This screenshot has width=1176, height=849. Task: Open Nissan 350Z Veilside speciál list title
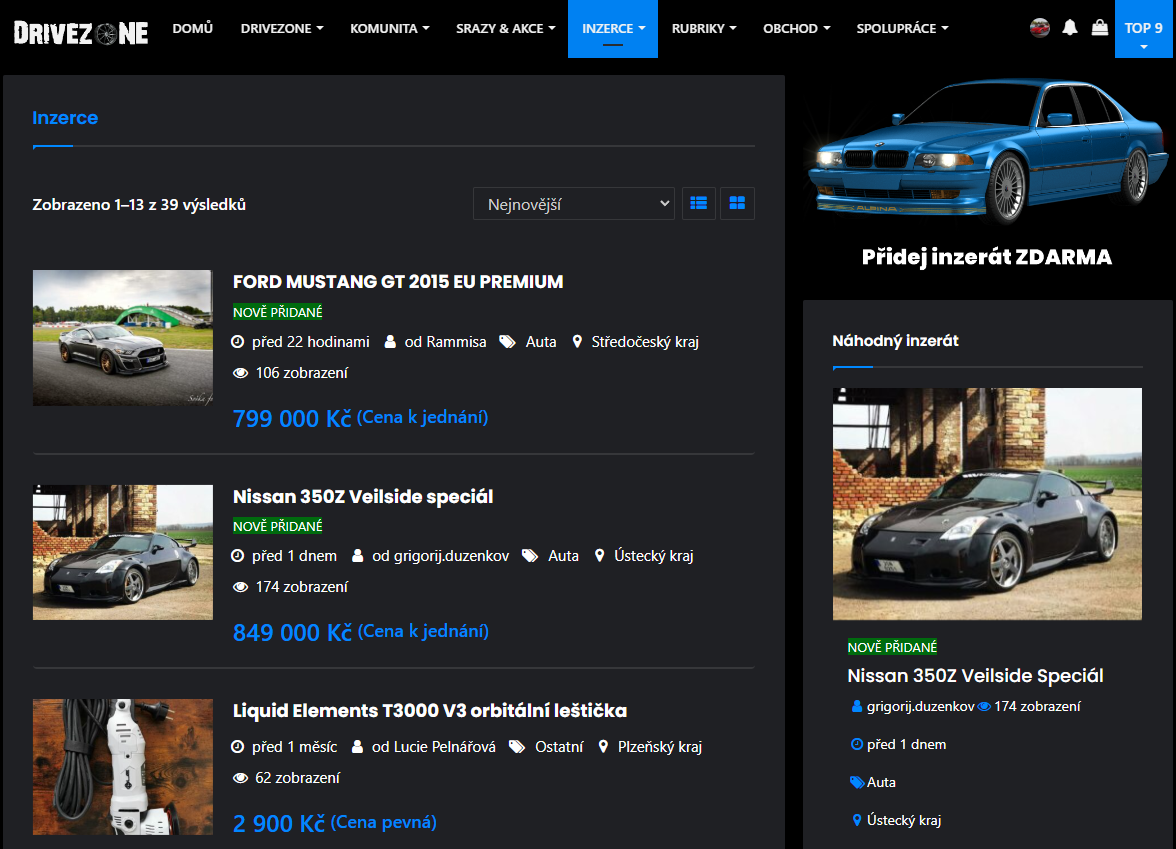tap(363, 496)
